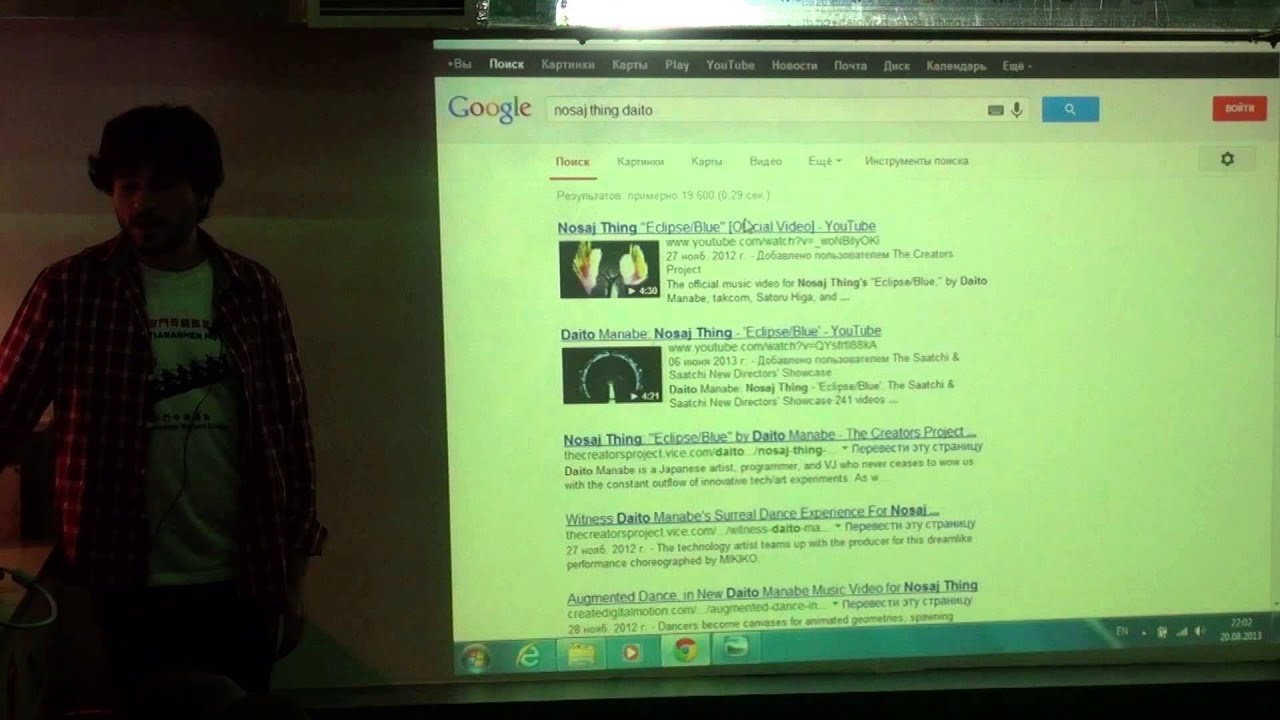
Task: Click the URL www.youtube.com/watch?v=_woNBiIyOKI
Action: (772, 241)
